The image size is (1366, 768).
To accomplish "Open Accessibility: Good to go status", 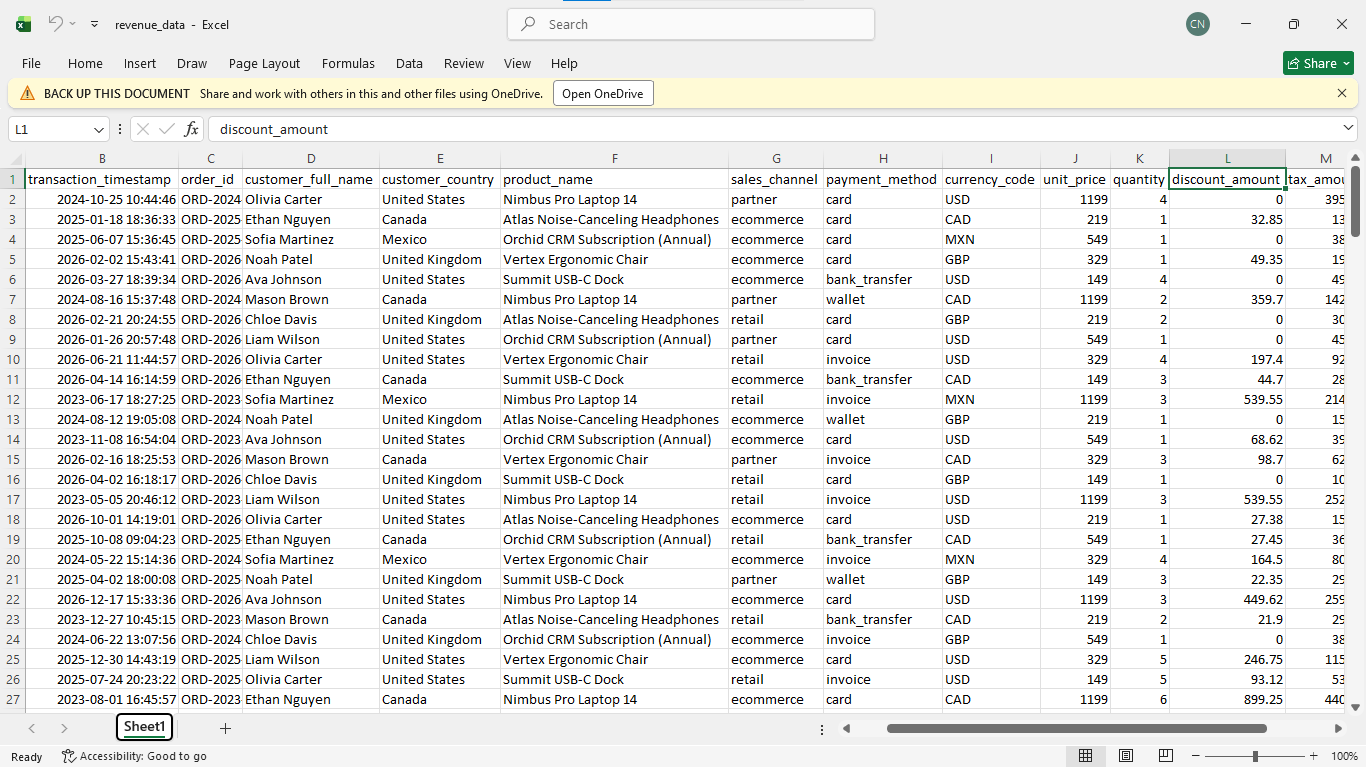I will click(x=134, y=757).
